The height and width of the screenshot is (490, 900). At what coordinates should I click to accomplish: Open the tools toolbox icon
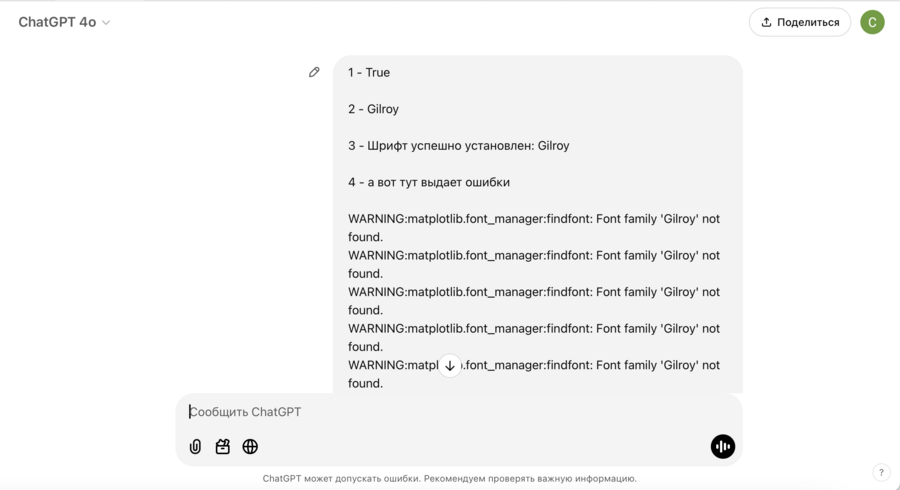coord(223,447)
